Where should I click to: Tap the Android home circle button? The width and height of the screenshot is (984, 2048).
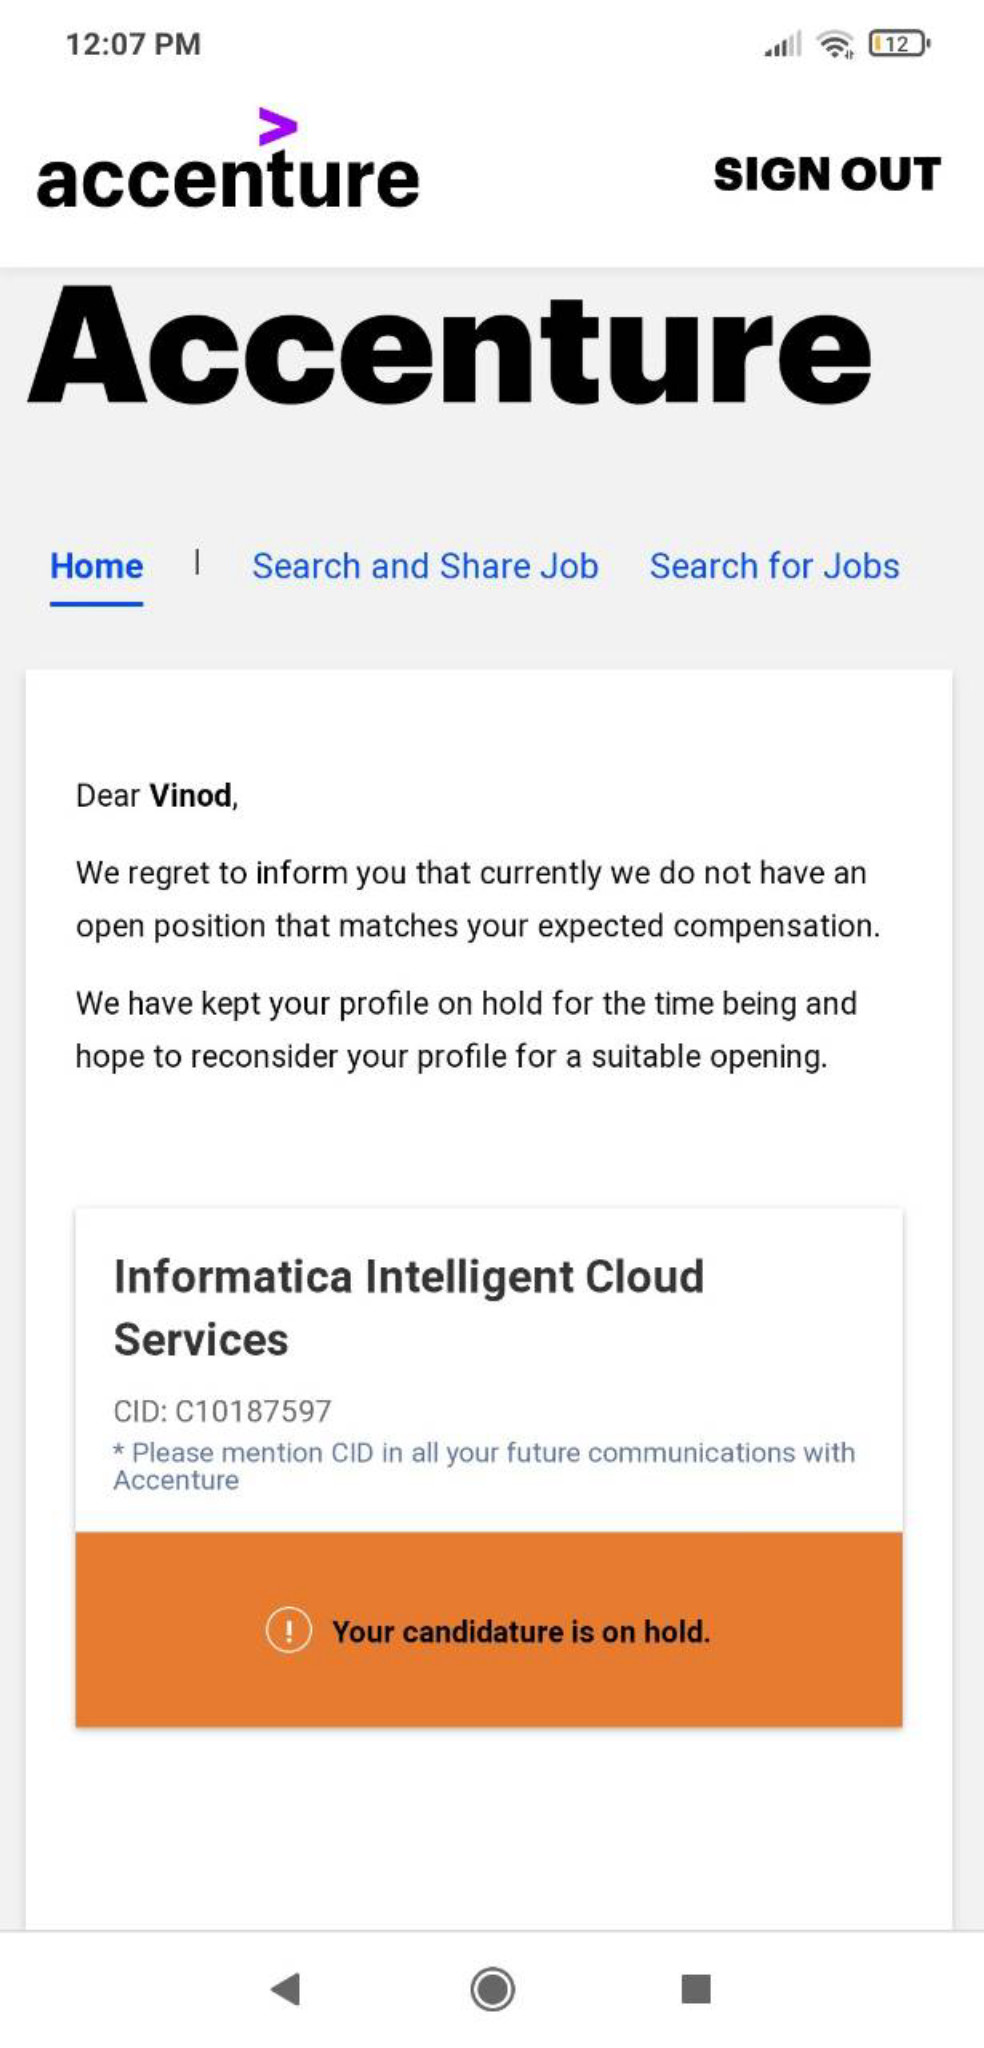pos(492,1989)
